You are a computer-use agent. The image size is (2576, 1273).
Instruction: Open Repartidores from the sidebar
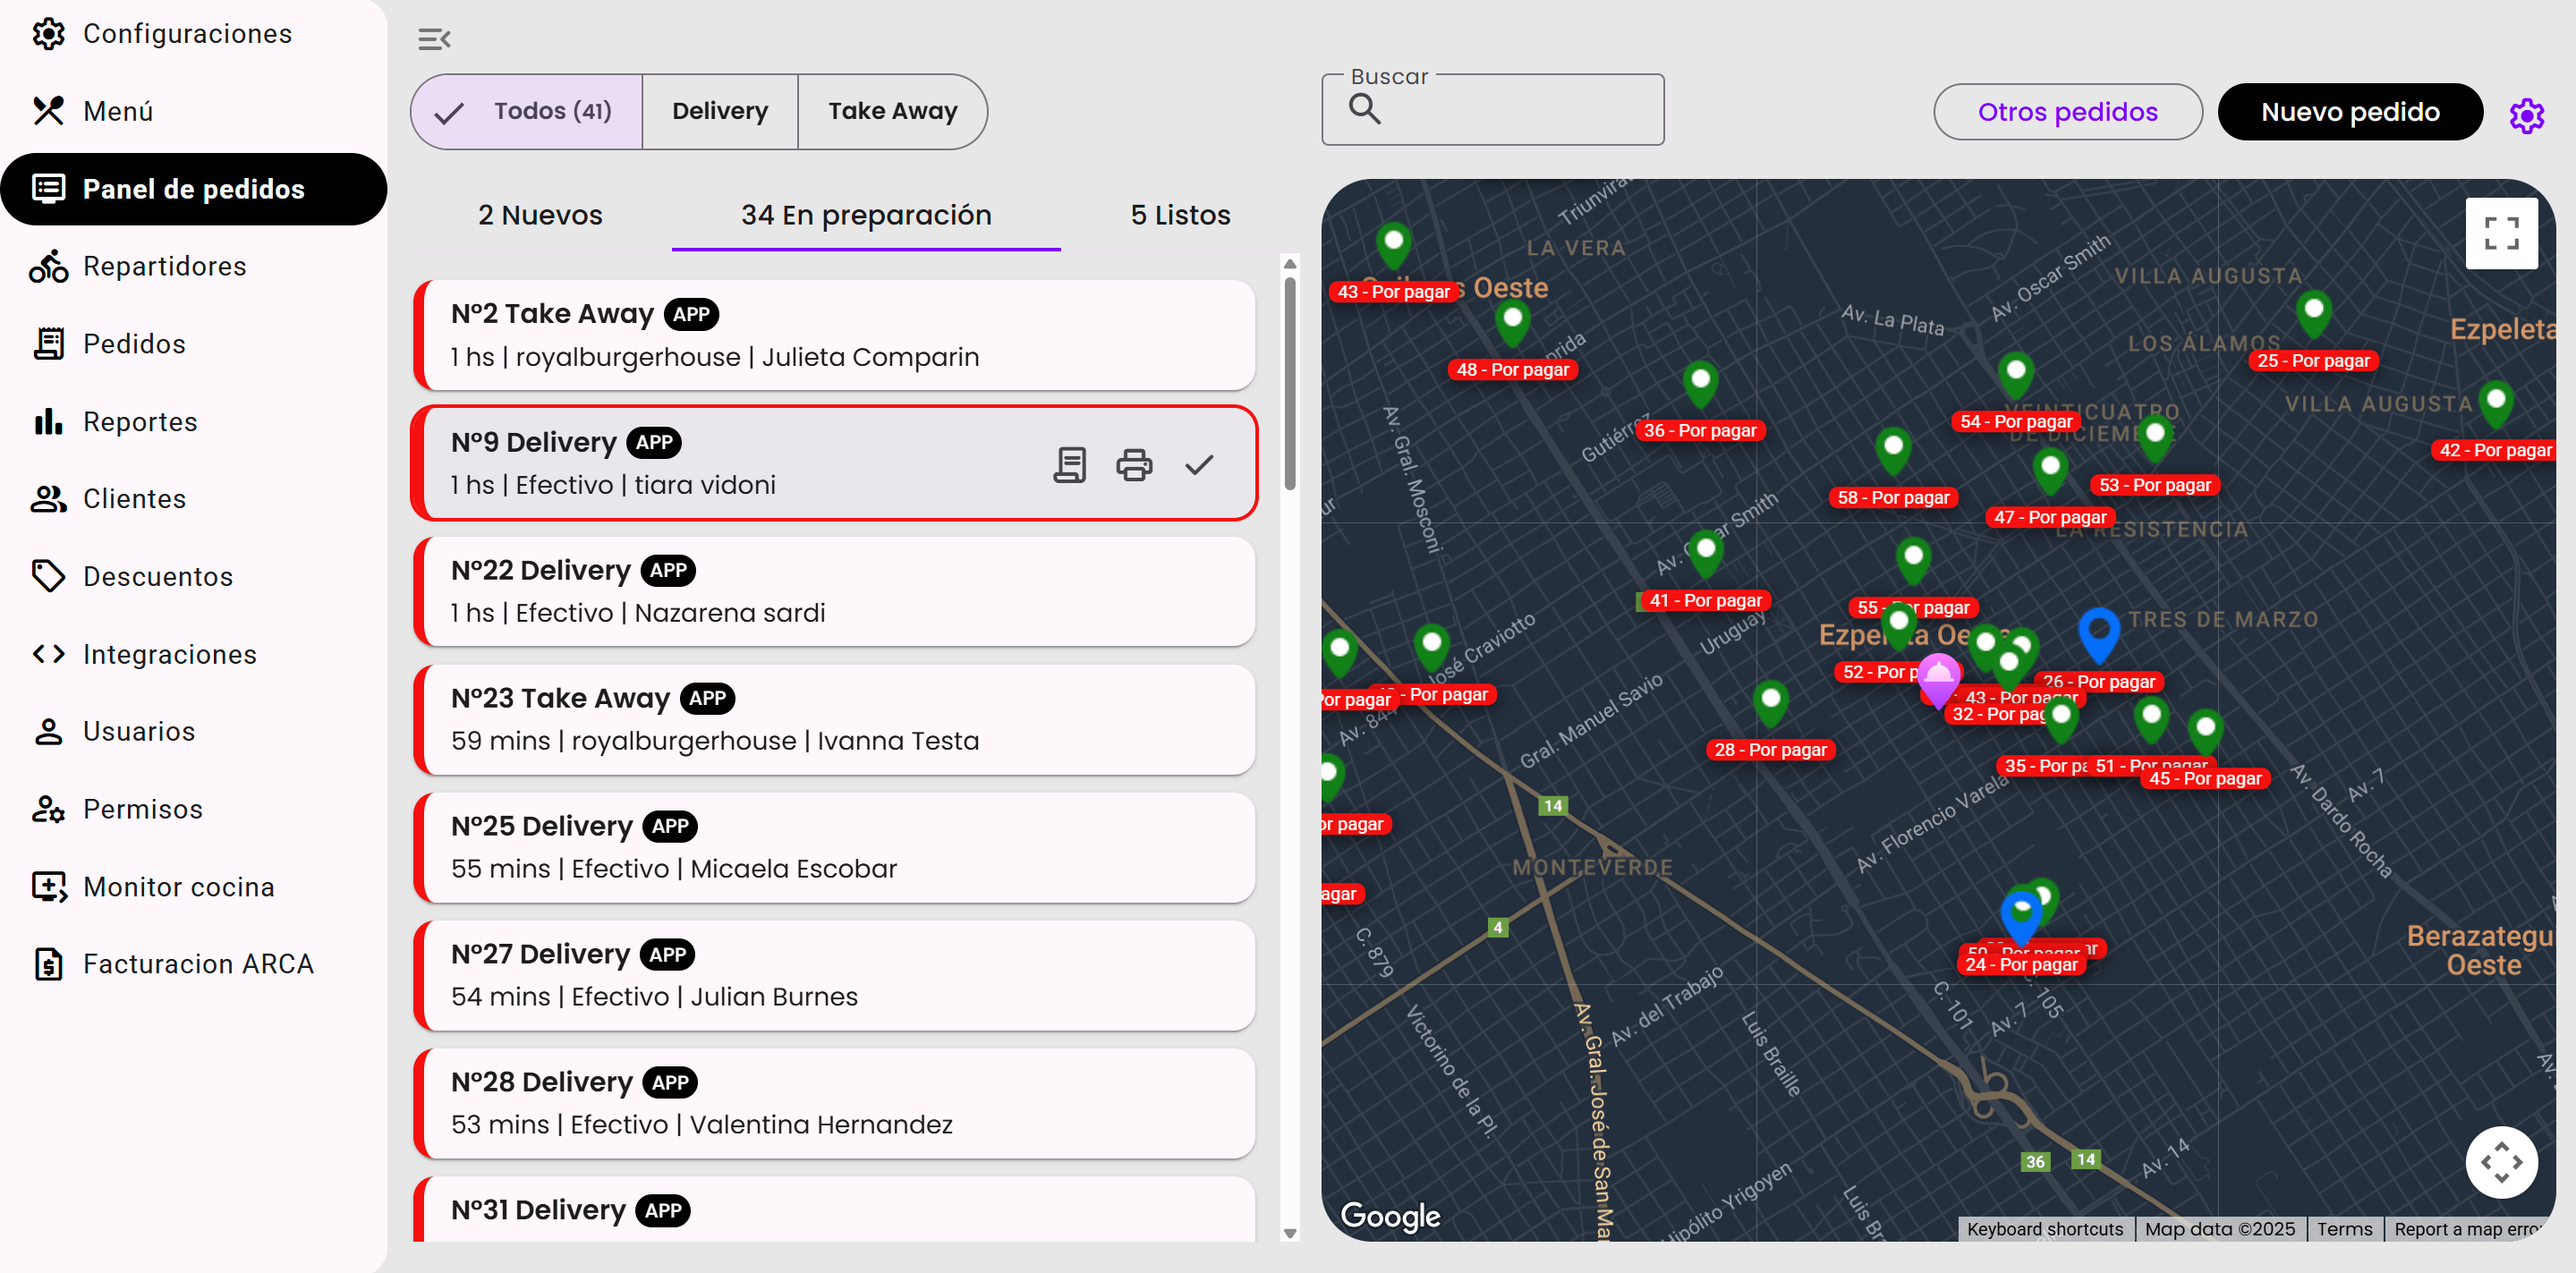coord(164,266)
